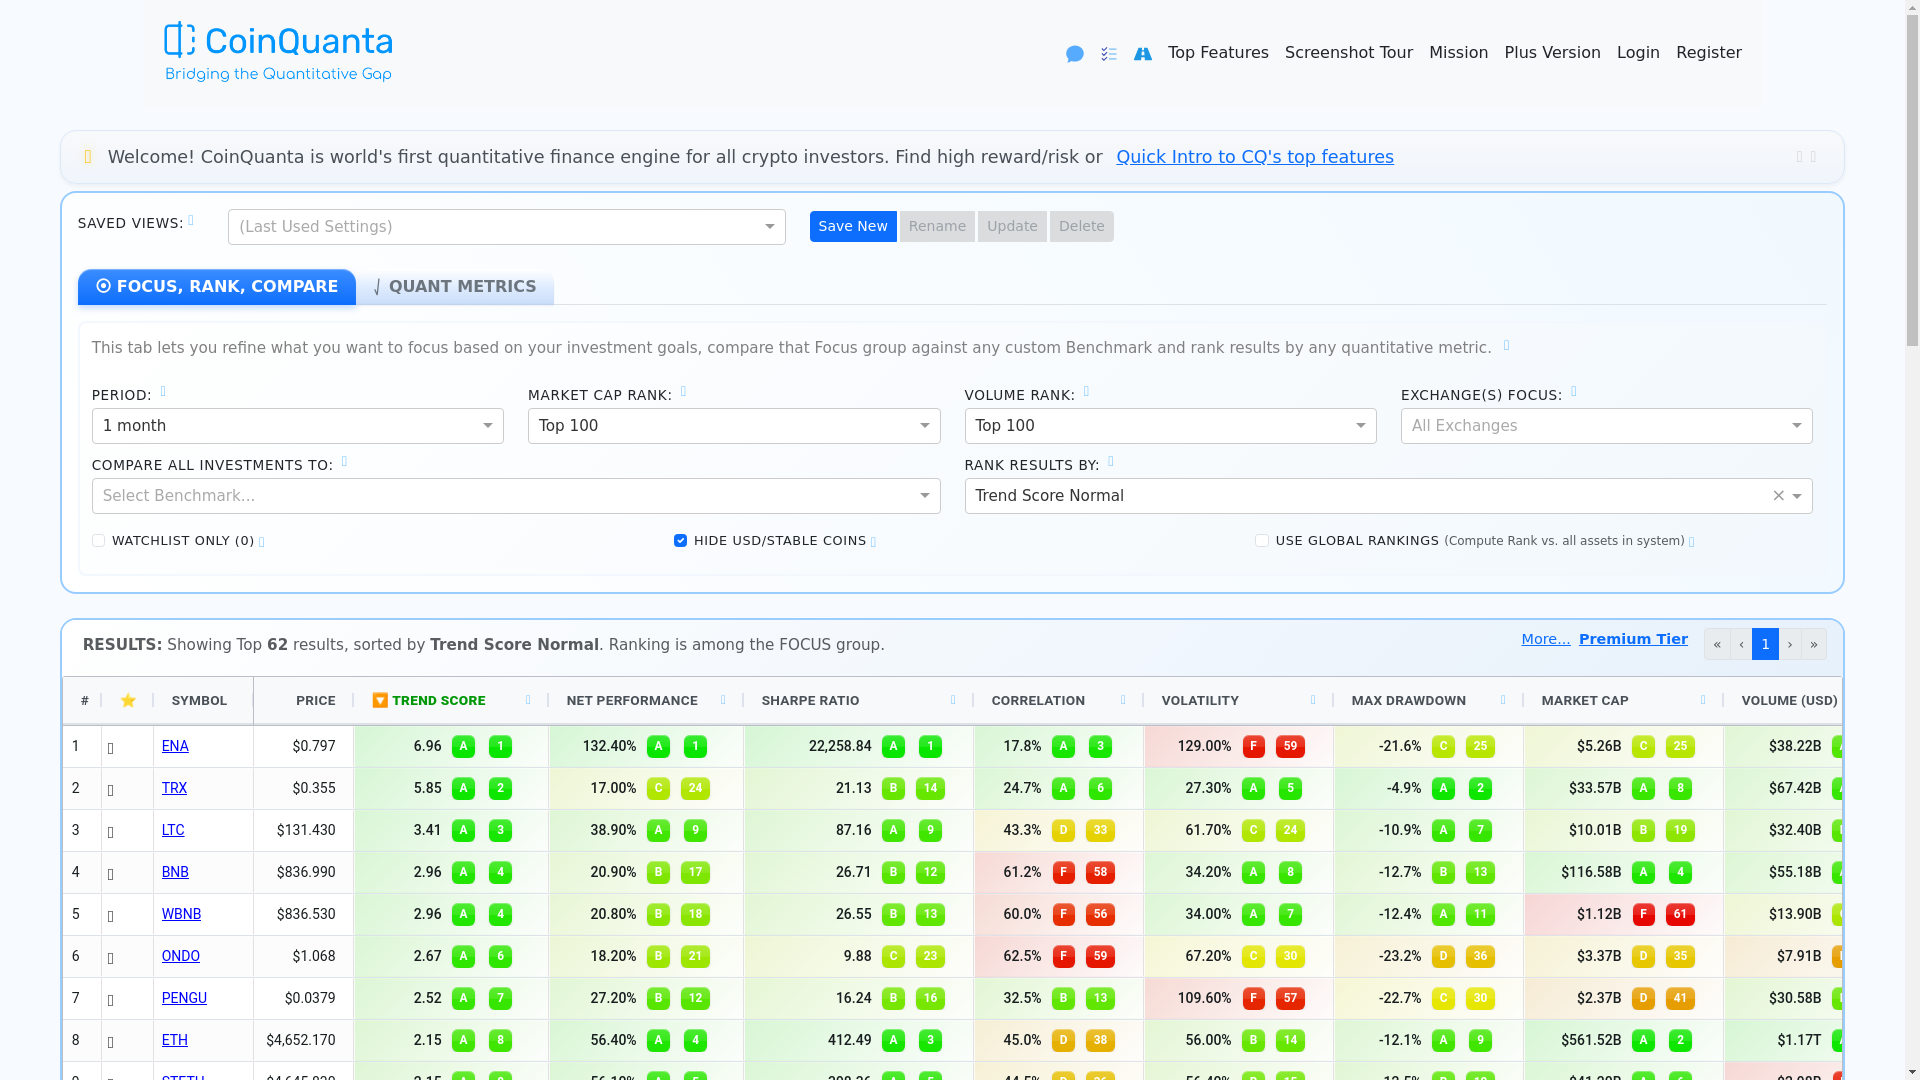1920x1080 pixels.
Task: Open Quick Intro to CQ's top features link
Action: point(1255,157)
